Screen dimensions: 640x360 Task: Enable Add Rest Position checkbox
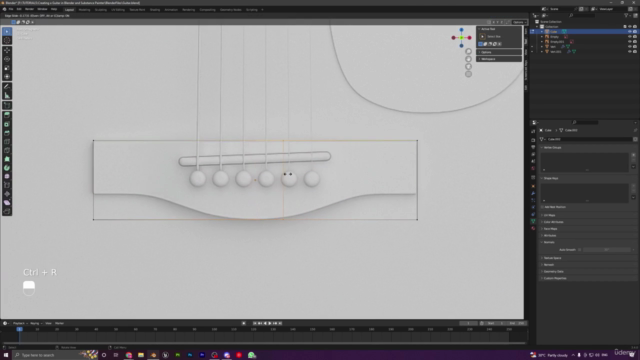coord(542,207)
